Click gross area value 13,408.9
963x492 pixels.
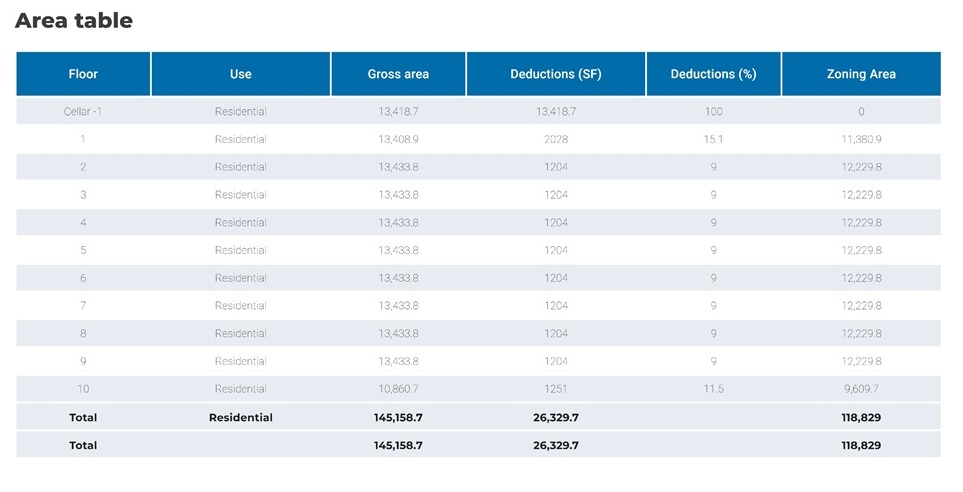pos(398,139)
